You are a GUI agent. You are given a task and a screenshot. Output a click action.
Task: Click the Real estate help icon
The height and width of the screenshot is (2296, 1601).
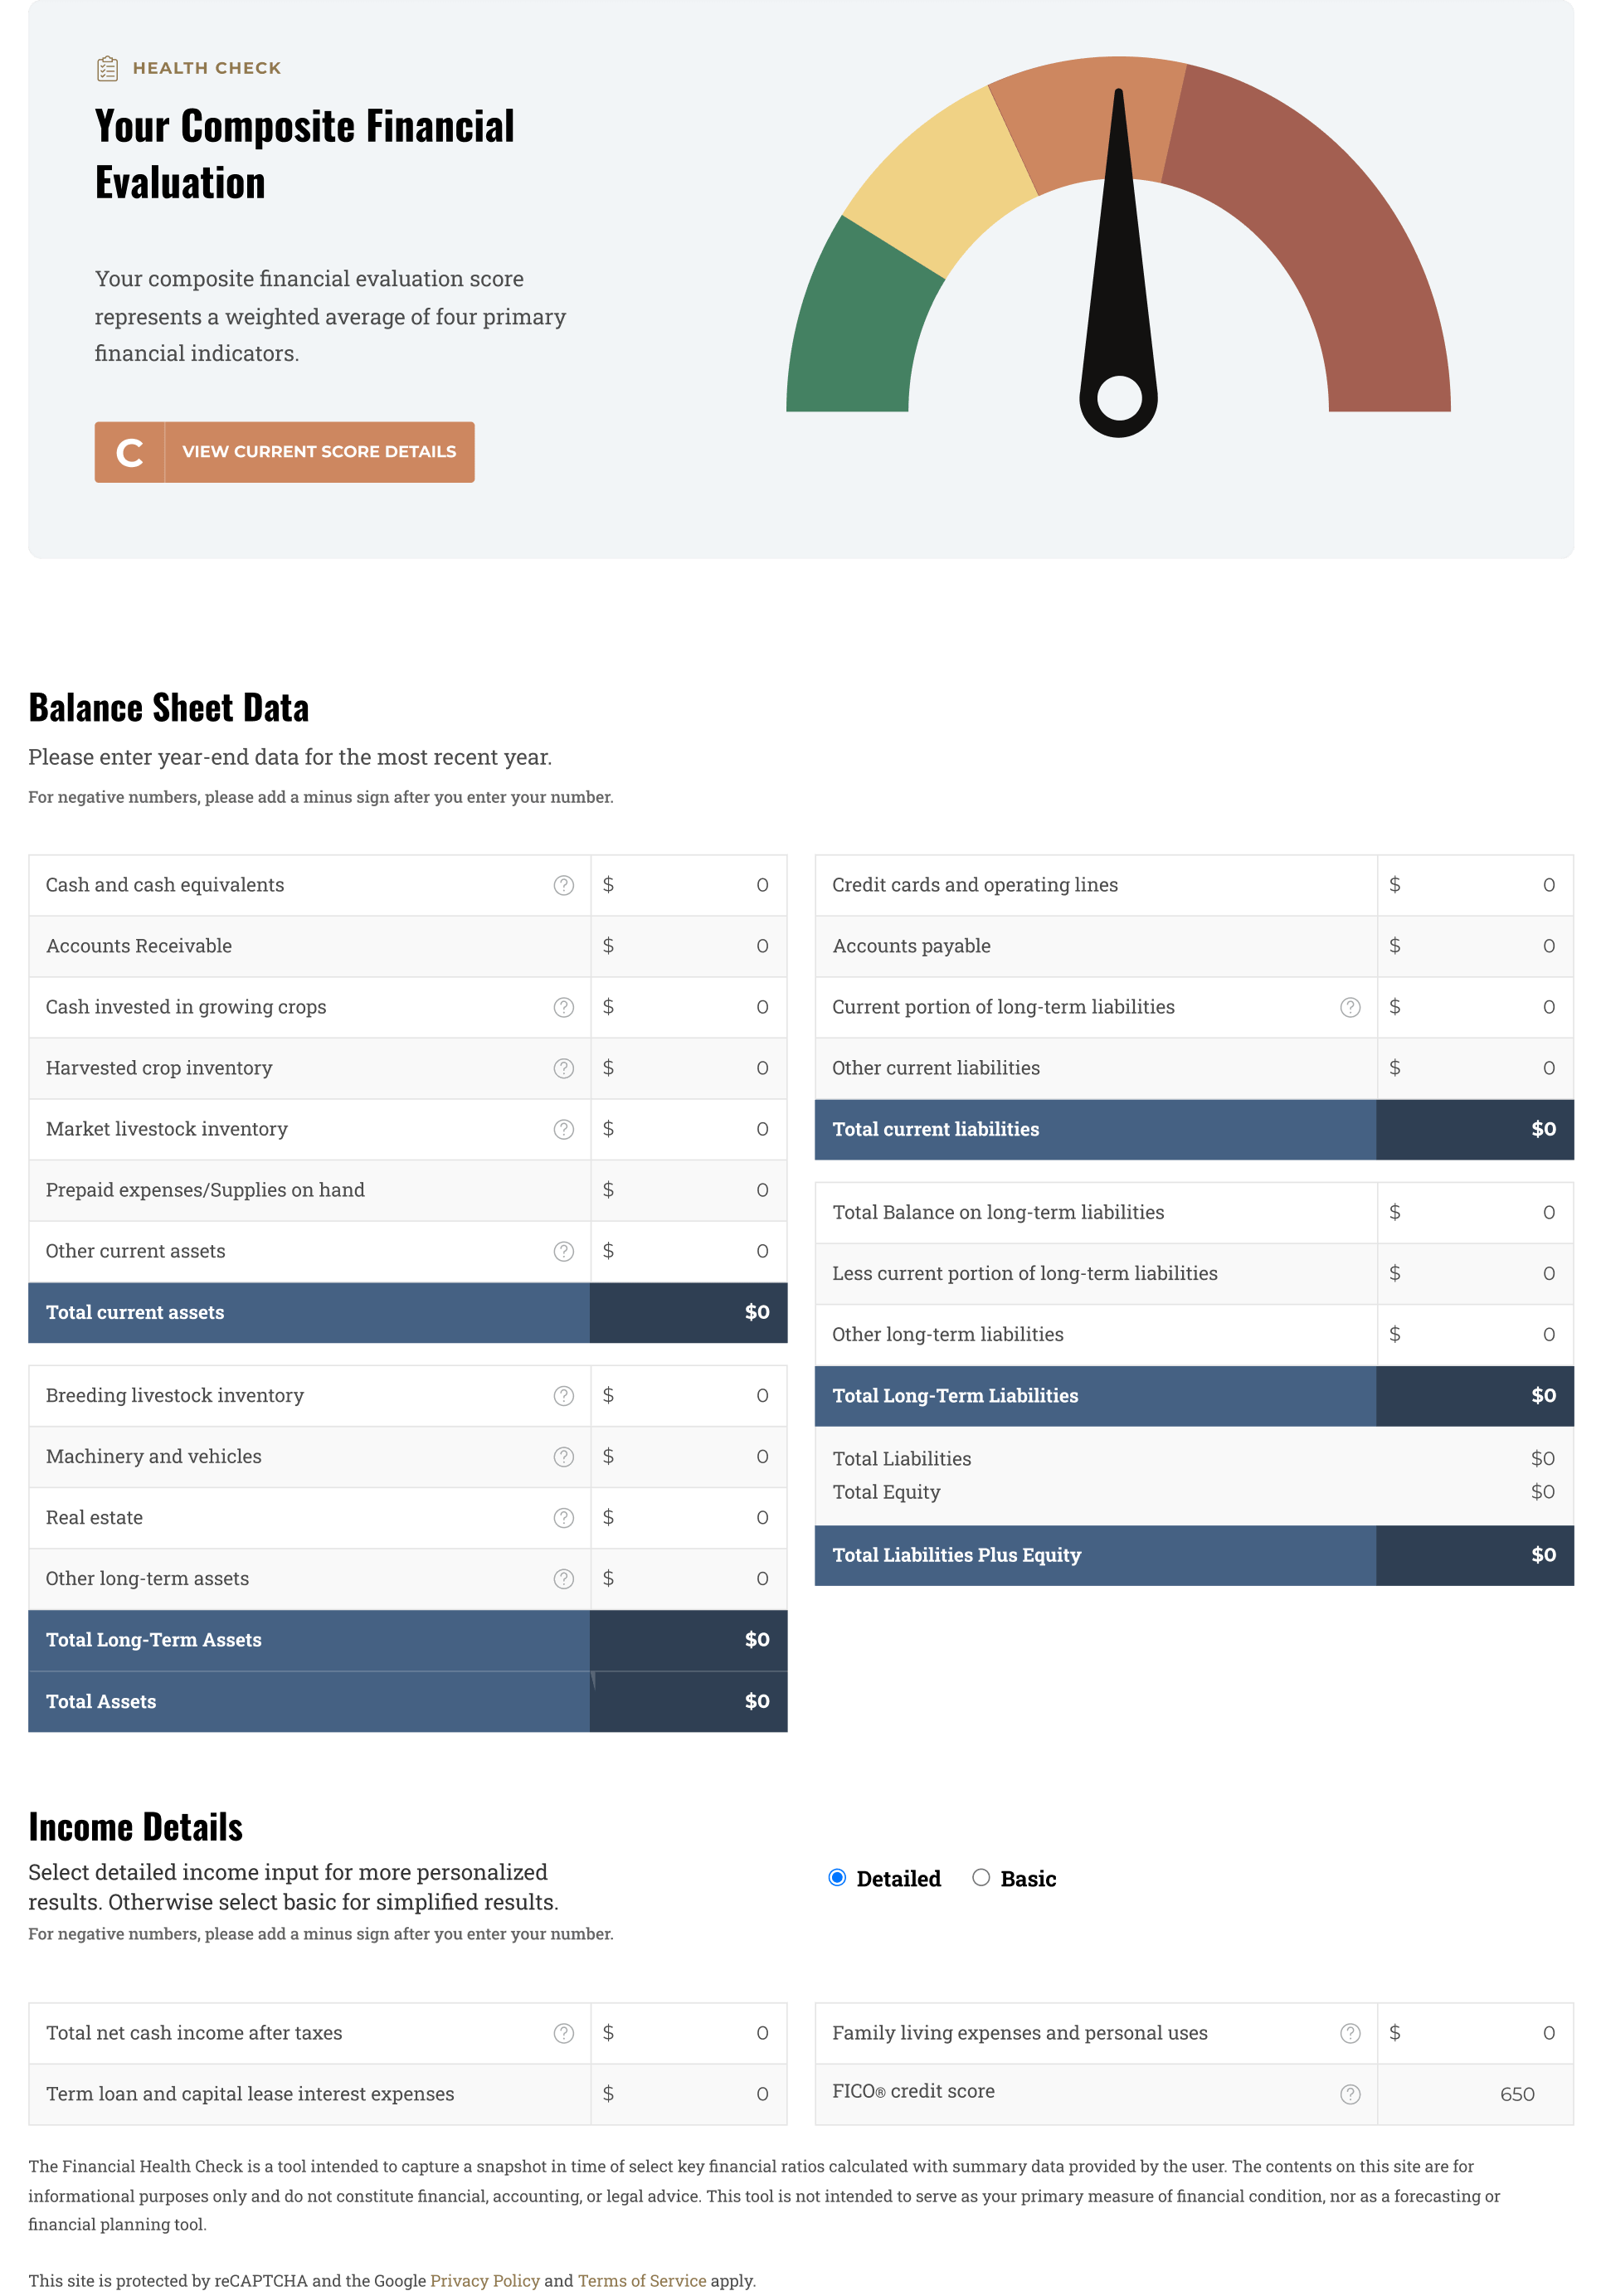563,1516
